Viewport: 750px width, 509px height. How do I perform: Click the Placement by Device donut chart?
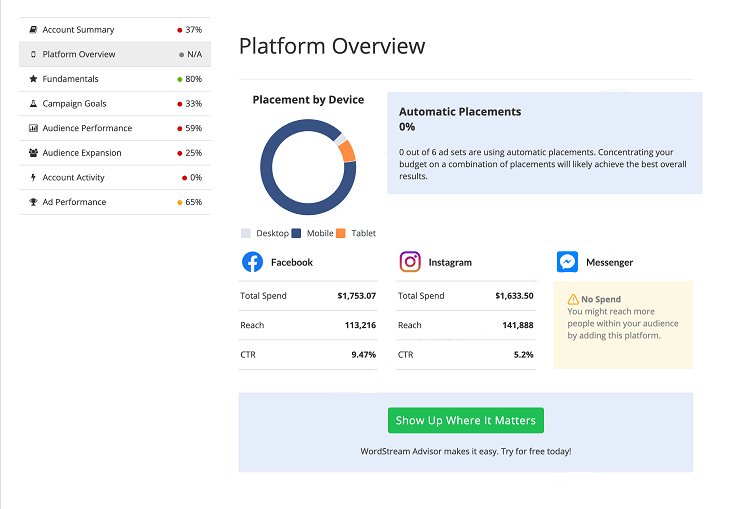[x=308, y=167]
